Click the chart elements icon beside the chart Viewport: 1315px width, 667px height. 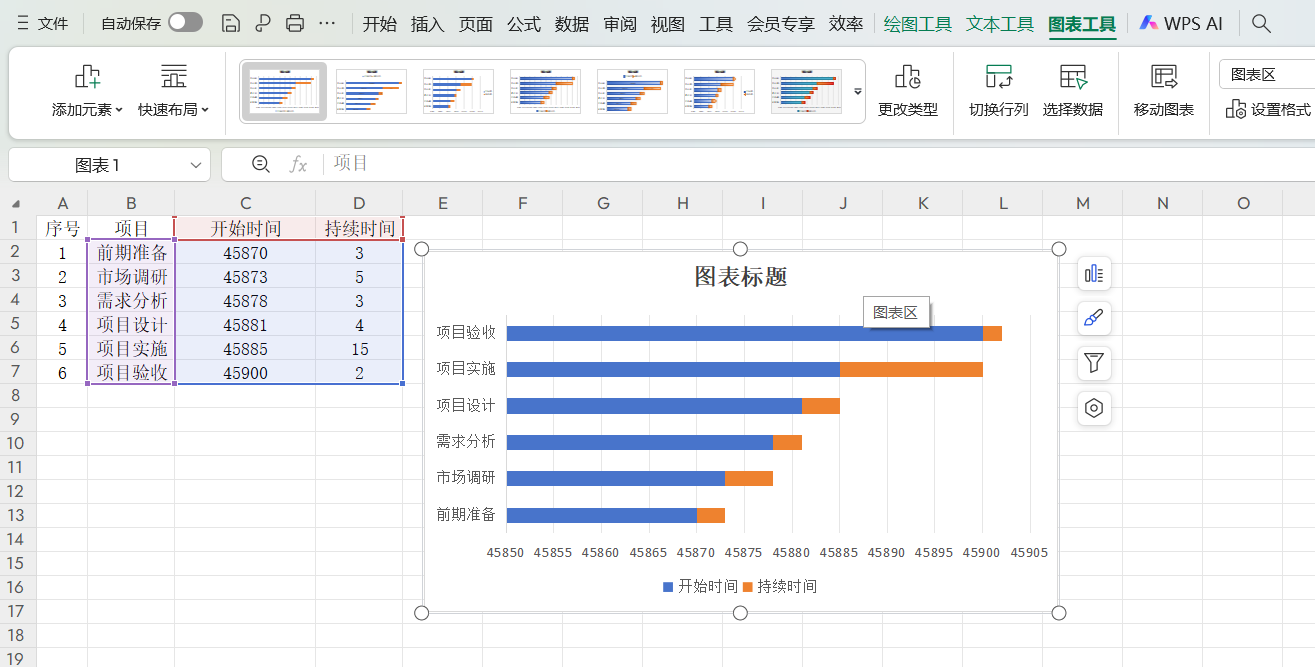[x=1094, y=273]
